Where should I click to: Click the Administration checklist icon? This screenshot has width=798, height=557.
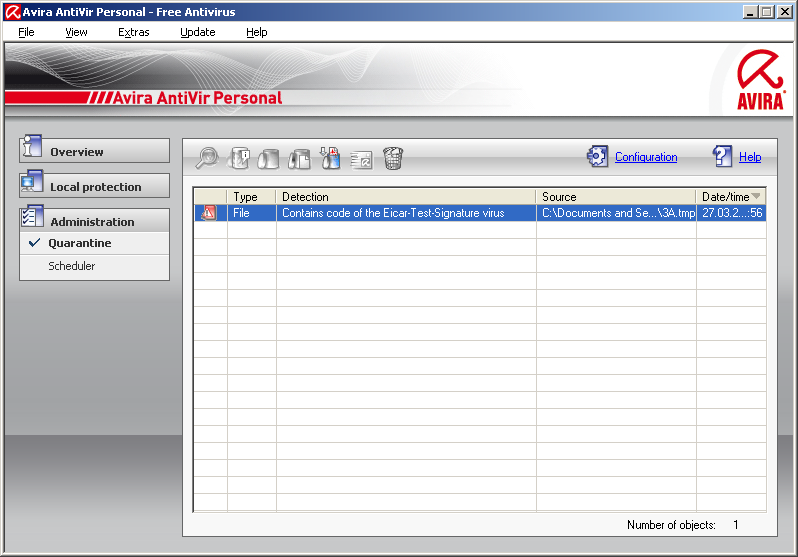coord(32,217)
